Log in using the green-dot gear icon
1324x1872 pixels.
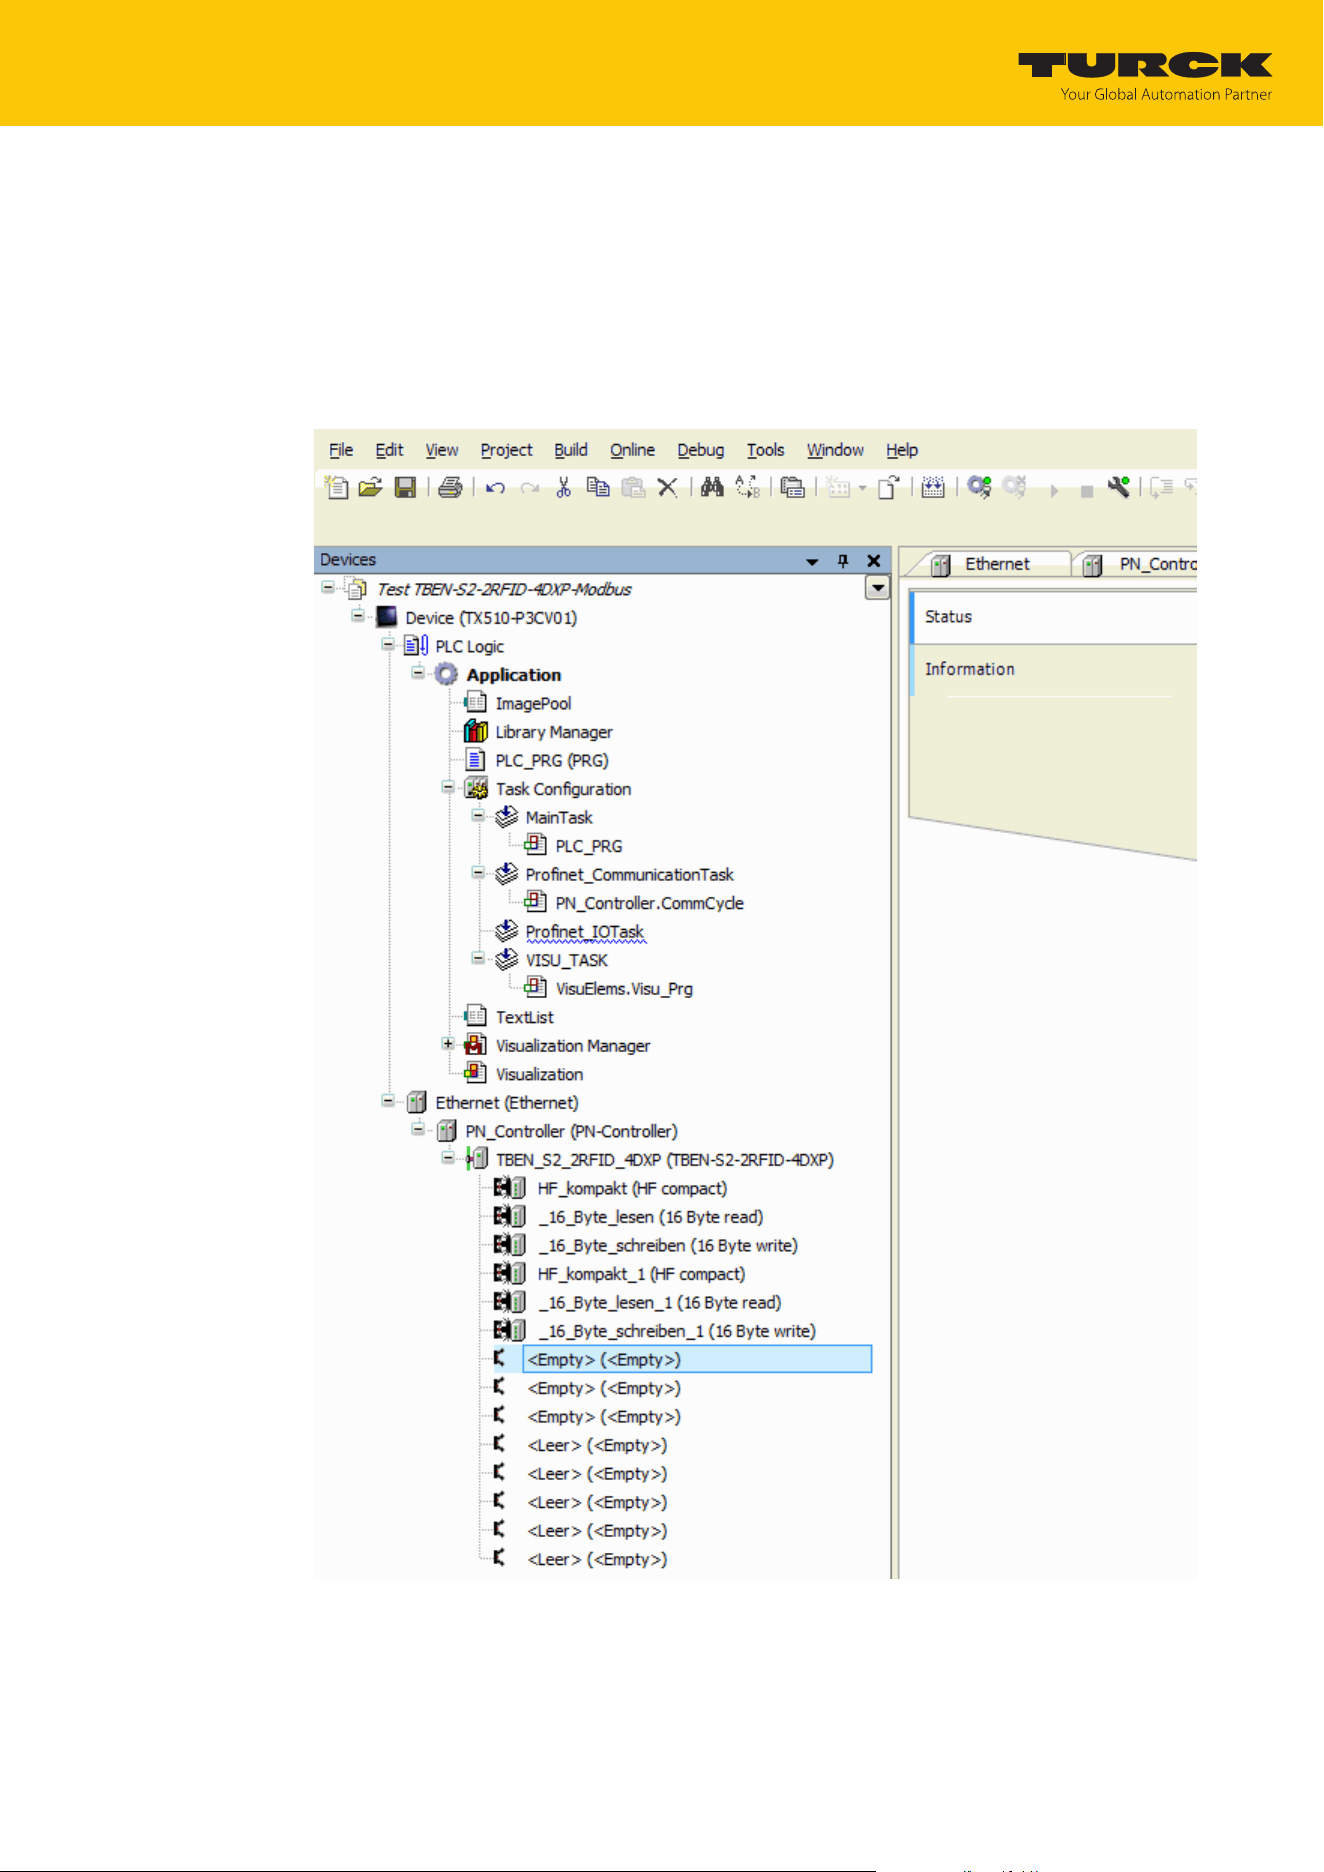[x=979, y=488]
